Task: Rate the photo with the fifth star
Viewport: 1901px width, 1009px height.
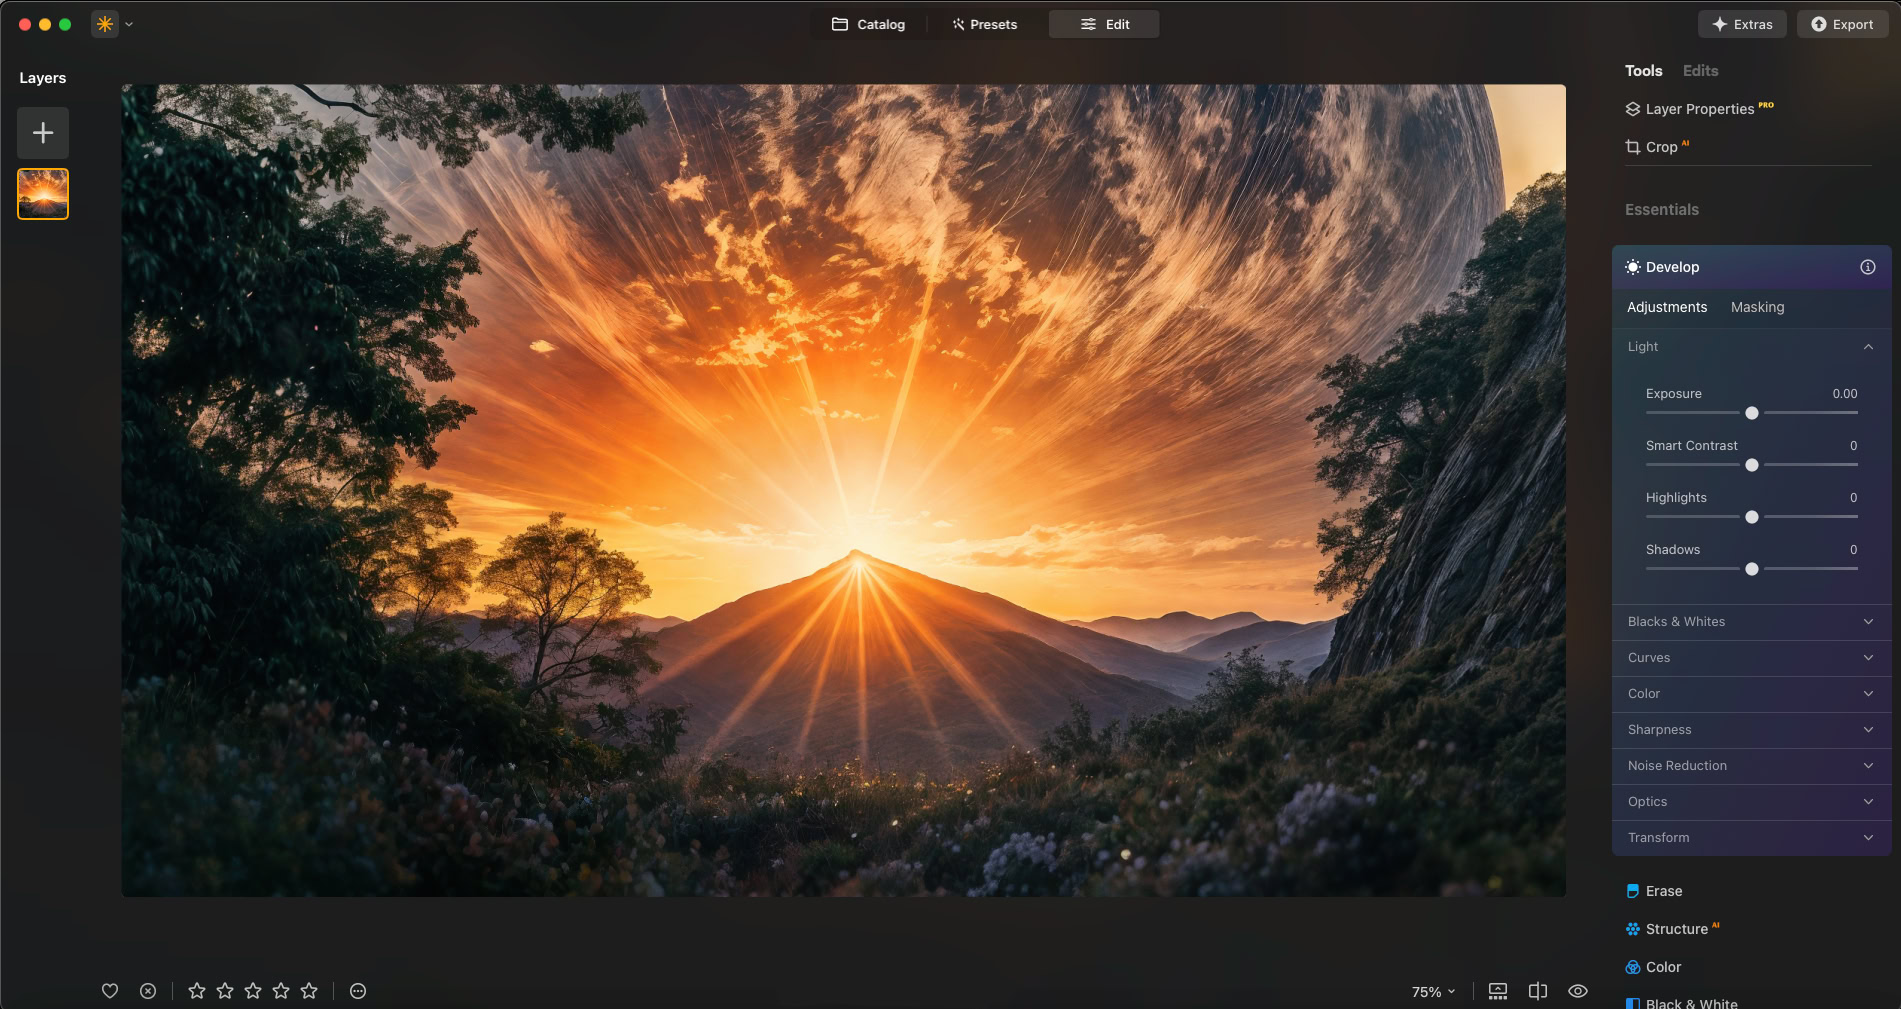Action: [x=309, y=991]
